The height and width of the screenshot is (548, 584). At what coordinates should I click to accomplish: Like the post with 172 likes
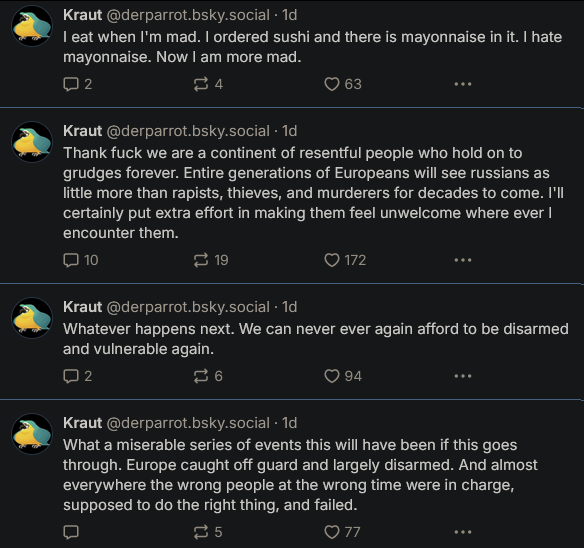pyautogui.click(x=345, y=260)
